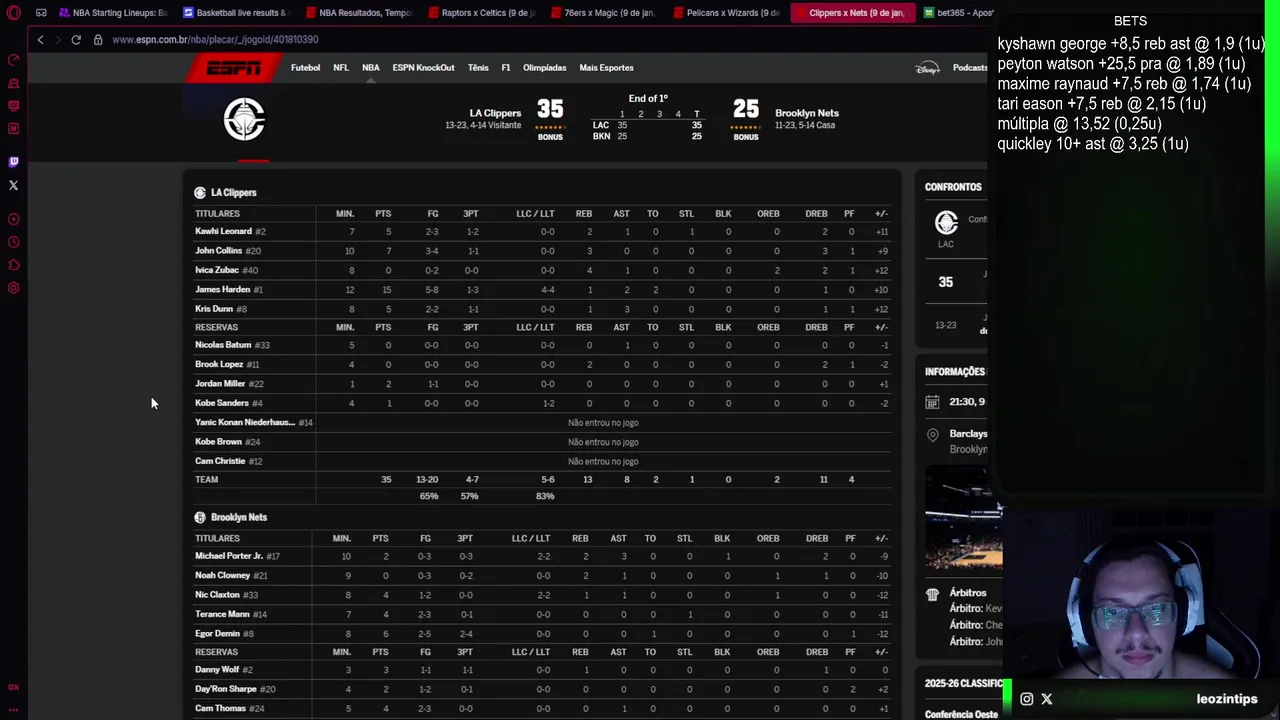This screenshot has width=1280, height=720.
Task: Click the address bar URL
Action: coord(215,40)
